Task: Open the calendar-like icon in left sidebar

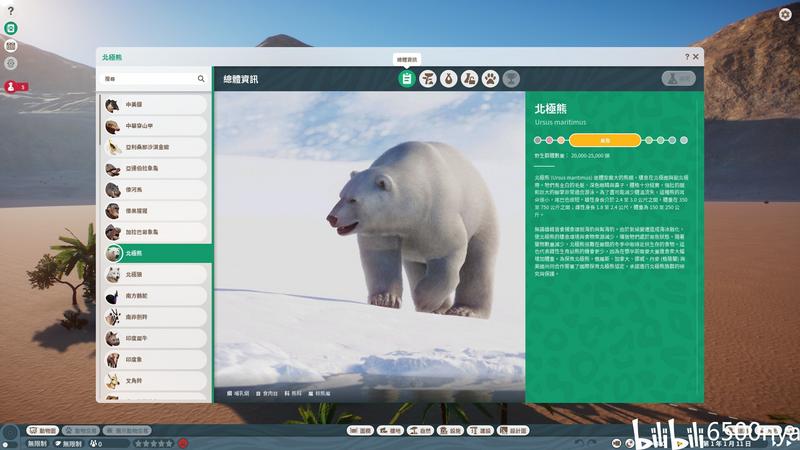Action: (x=11, y=46)
